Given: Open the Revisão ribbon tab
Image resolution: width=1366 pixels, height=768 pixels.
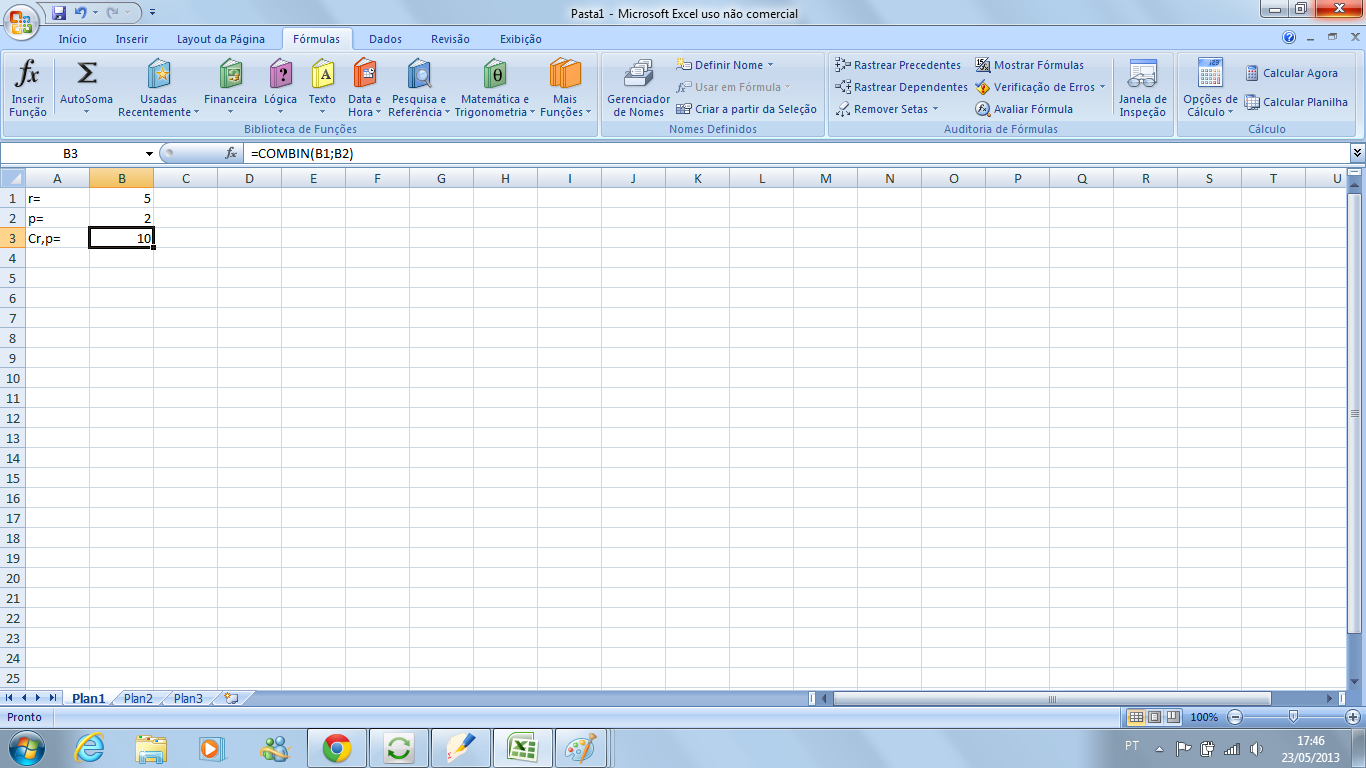Looking at the screenshot, I should click(x=450, y=39).
